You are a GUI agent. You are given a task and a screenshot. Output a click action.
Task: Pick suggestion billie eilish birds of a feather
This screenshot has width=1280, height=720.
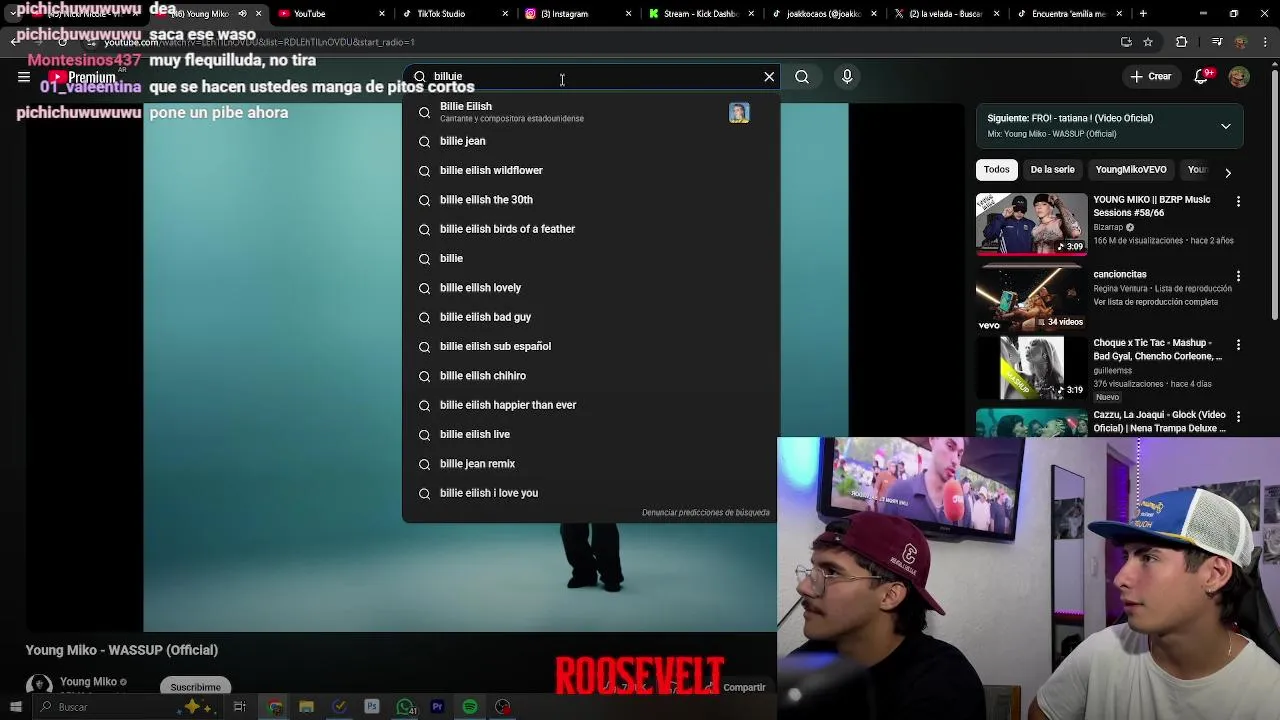590,229
